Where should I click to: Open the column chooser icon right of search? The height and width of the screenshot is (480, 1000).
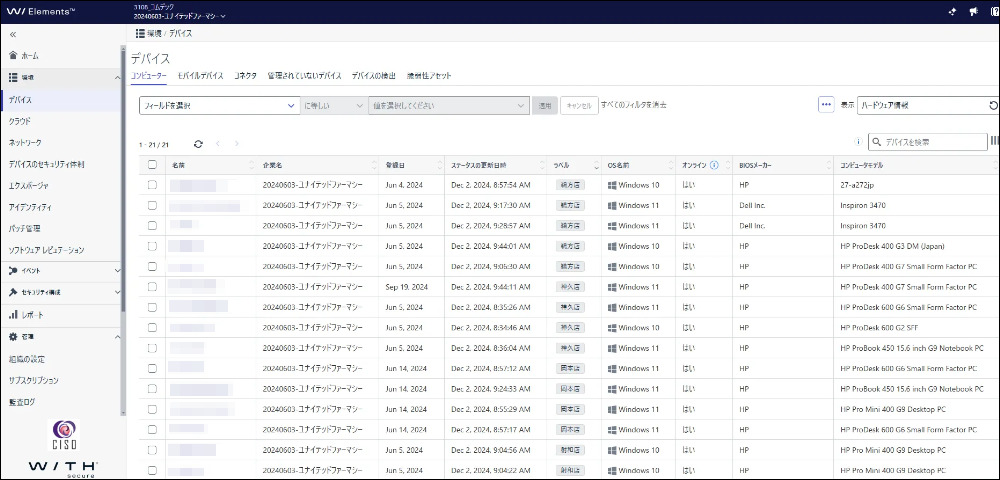point(994,142)
